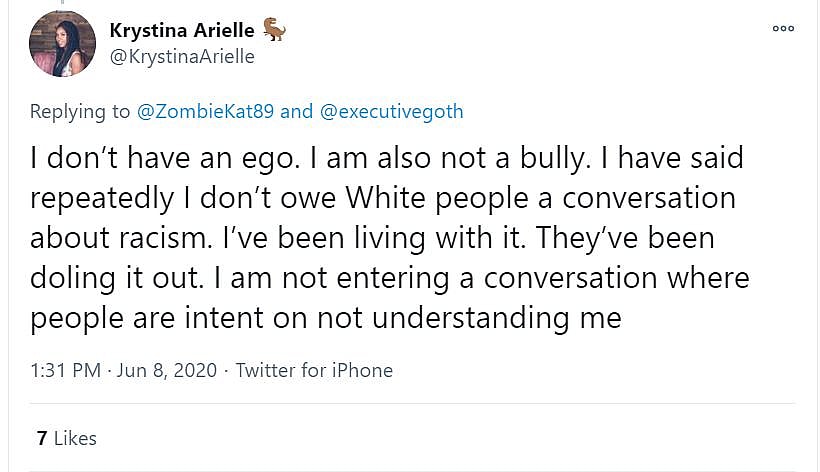
Task: Open the three-dot more options menu
Action: (x=783, y=28)
